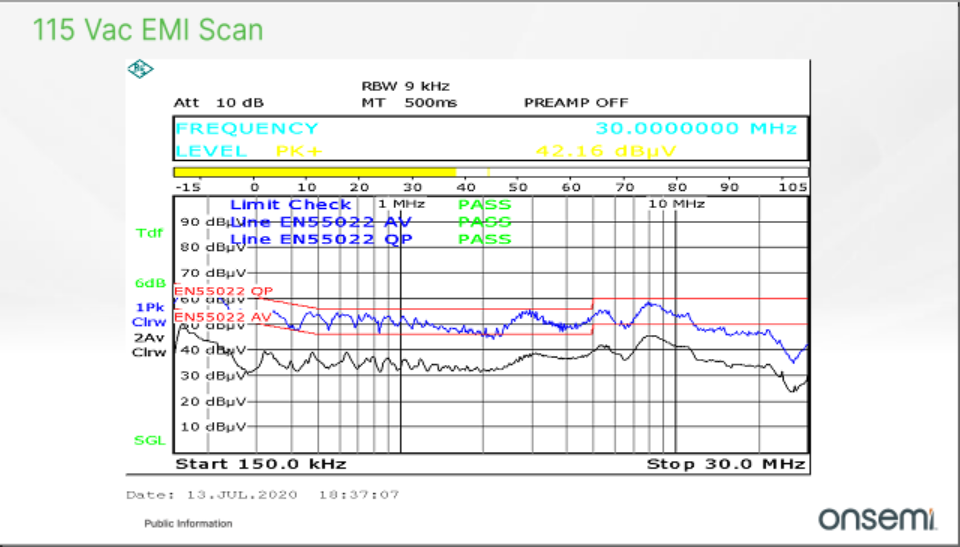The width and height of the screenshot is (960, 547).
Task: Click the Limit Check PASS status
Action: pos(484,205)
